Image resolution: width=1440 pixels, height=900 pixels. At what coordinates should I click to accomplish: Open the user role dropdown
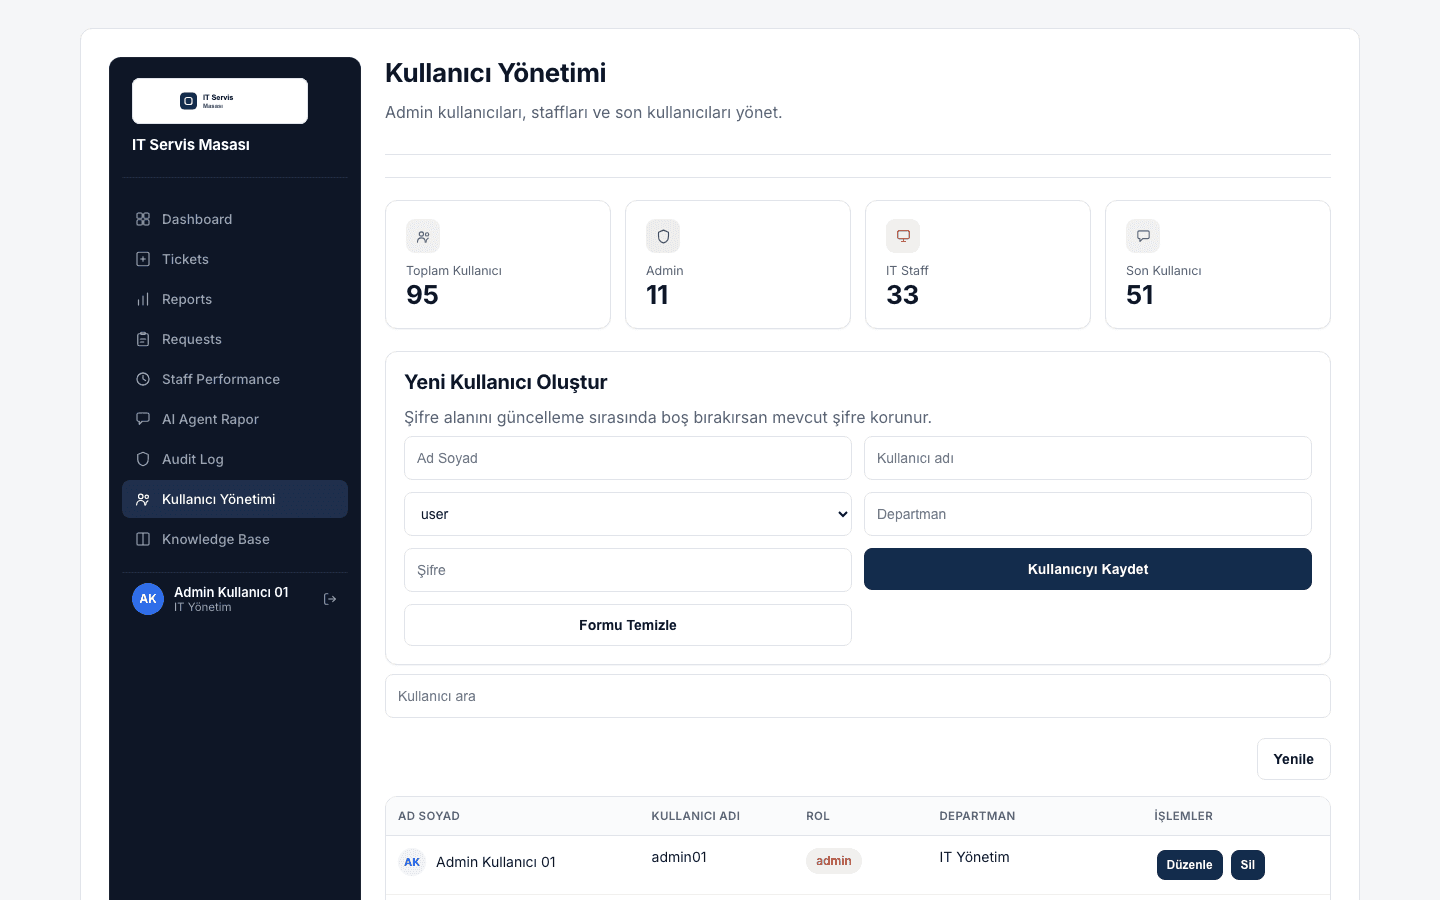[628, 514]
